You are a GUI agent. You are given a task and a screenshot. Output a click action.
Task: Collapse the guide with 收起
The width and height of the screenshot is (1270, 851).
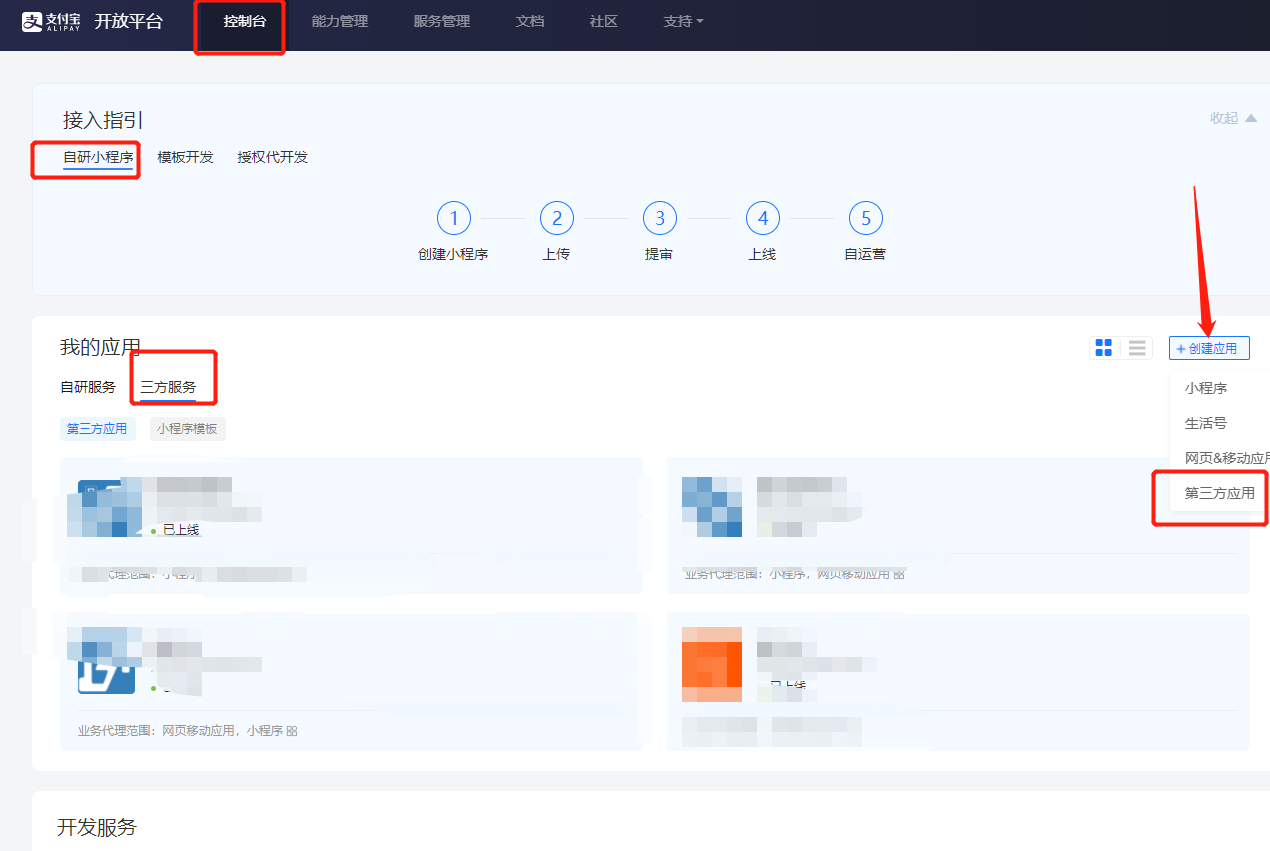pos(1233,118)
